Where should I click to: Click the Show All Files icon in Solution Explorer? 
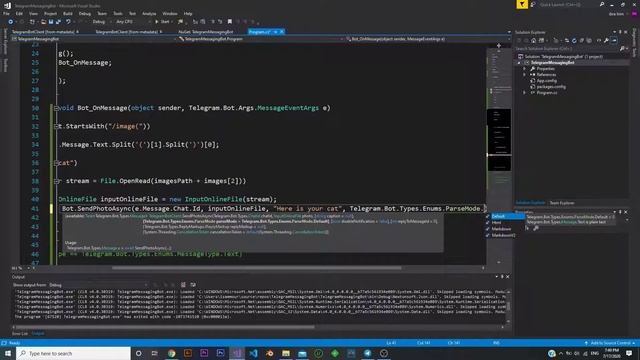[589, 40]
